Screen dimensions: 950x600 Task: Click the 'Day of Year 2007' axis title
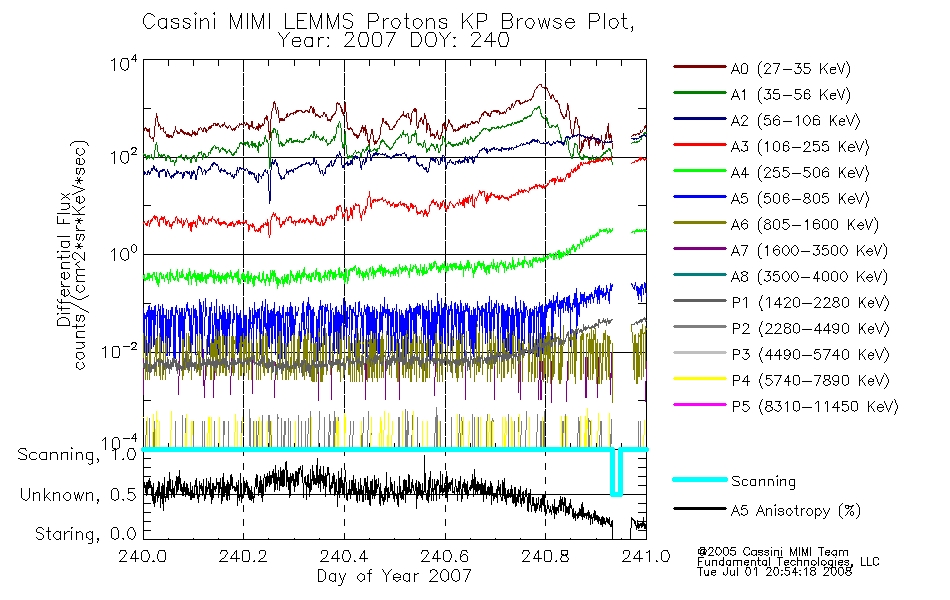pos(394,576)
